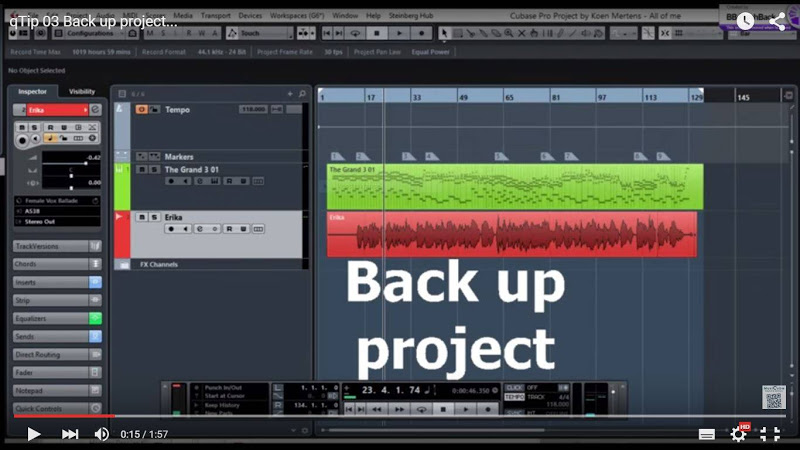The height and width of the screenshot is (450, 800).
Task: Open the Touch automation mode dropdown
Action: (x=265, y=33)
